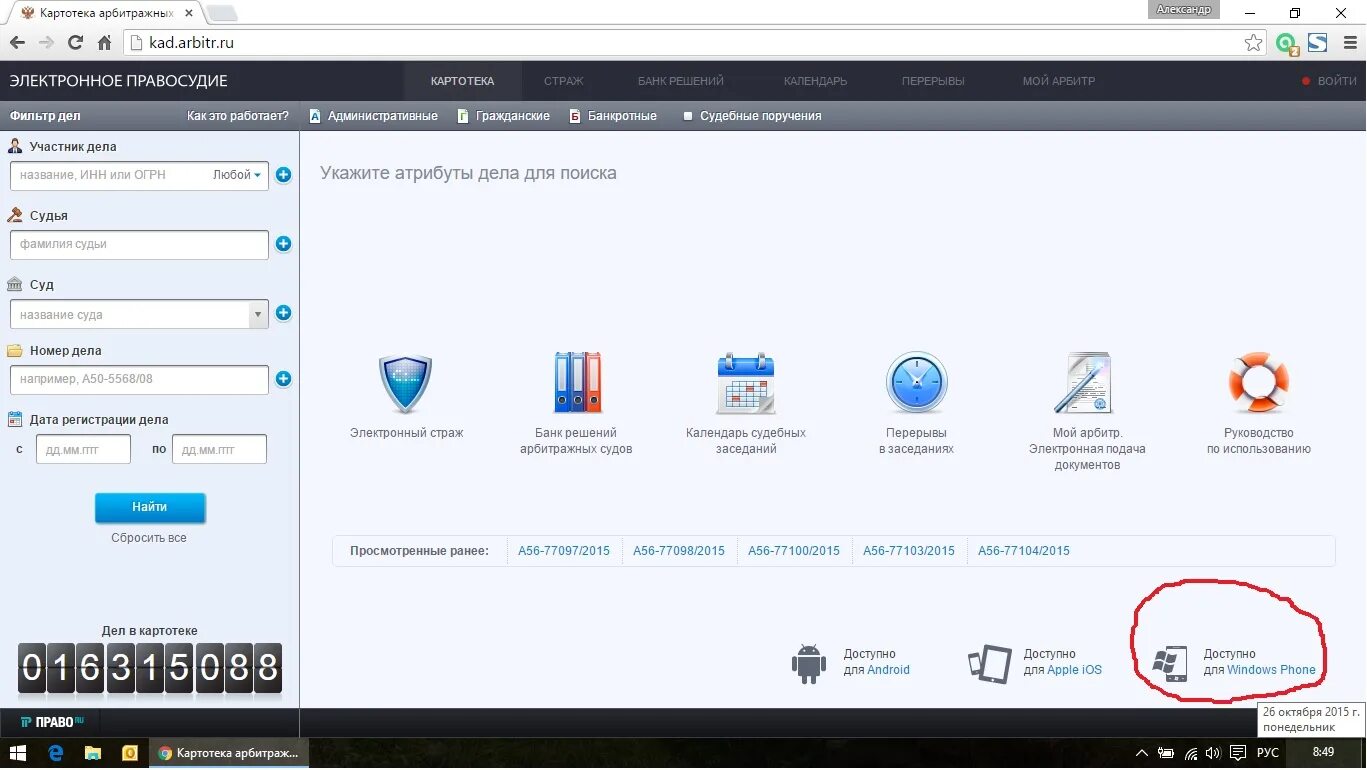Open recently viewed case А56-77104/2015
This screenshot has width=1367, height=770.
[x=1024, y=551]
